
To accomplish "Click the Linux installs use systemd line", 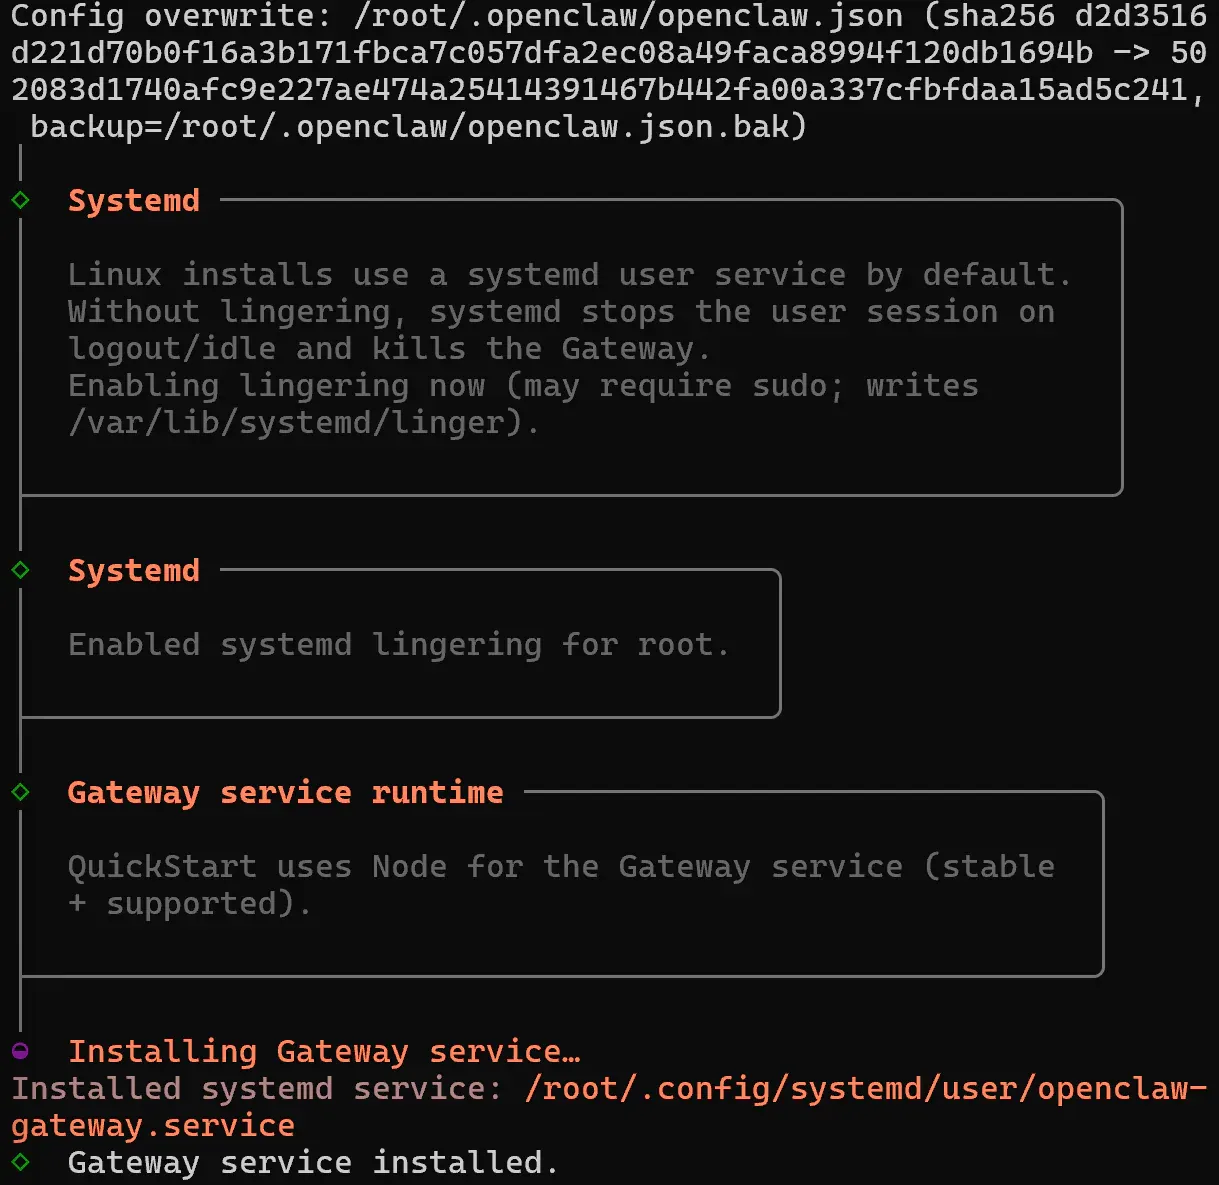I will point(570,275).
